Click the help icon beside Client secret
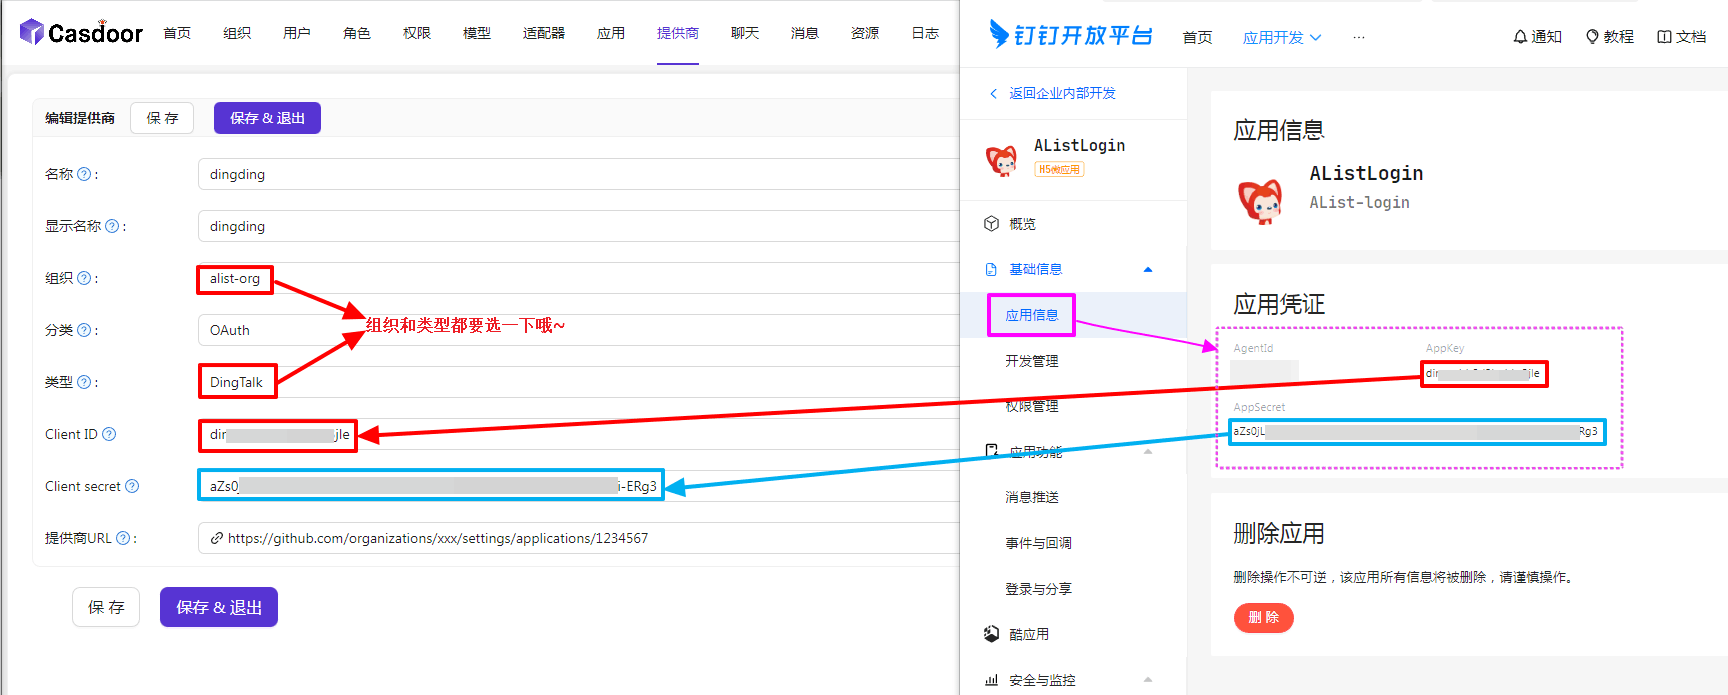This screenshot has width=1728, height=695. 132,486
